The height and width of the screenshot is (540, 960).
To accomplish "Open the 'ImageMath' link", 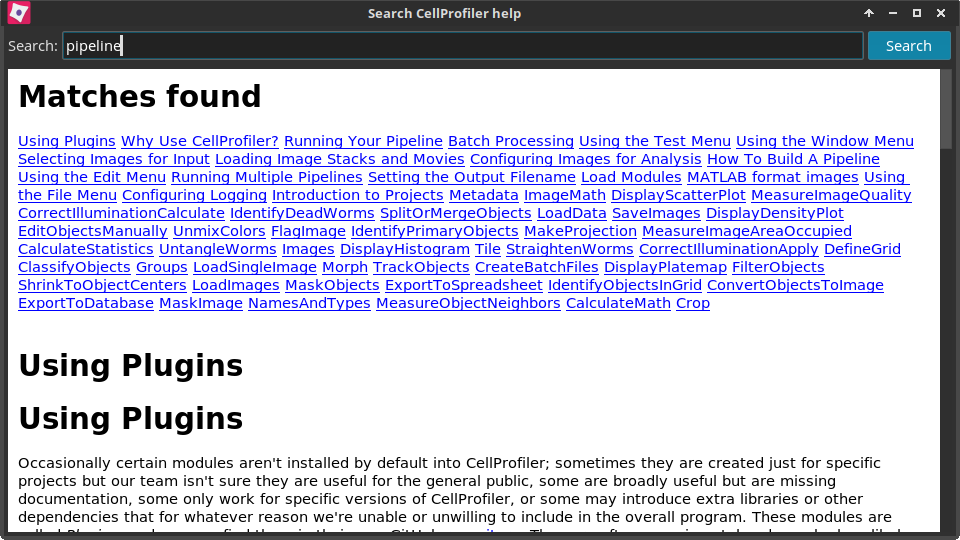I will pos(564,195).
